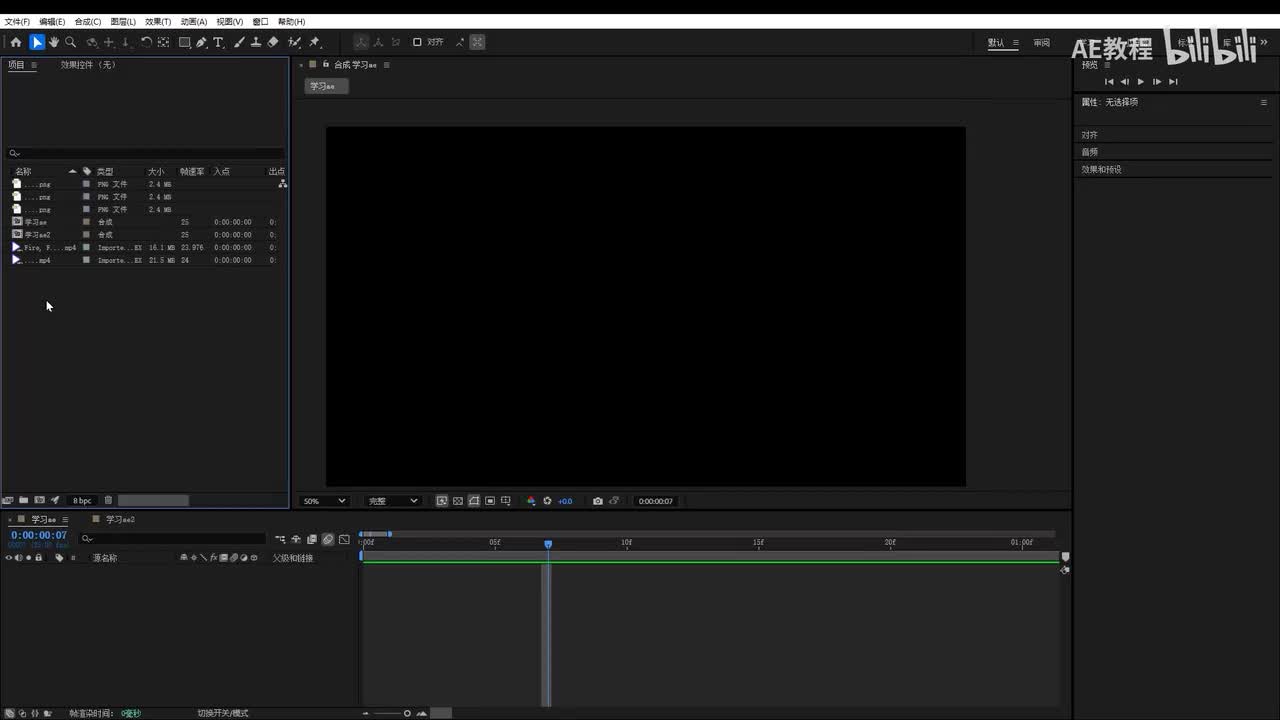Viewport: 1280px width, 720px height.
Task: Click the 0:00:00:07 timecode in timeline
Action: [39, 535]
